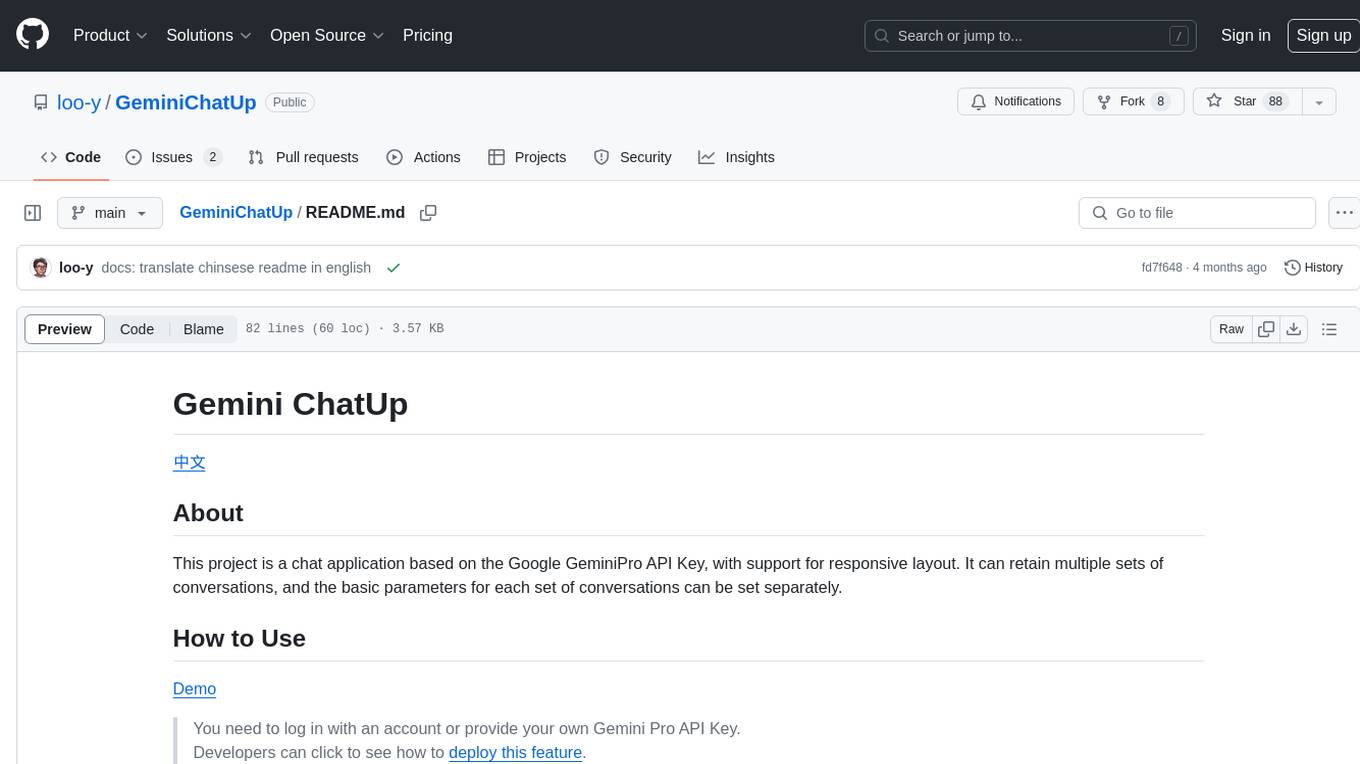Click the 82 lines 3.57 KB text
Viewport: 1360px width, 764px height.
344,329
